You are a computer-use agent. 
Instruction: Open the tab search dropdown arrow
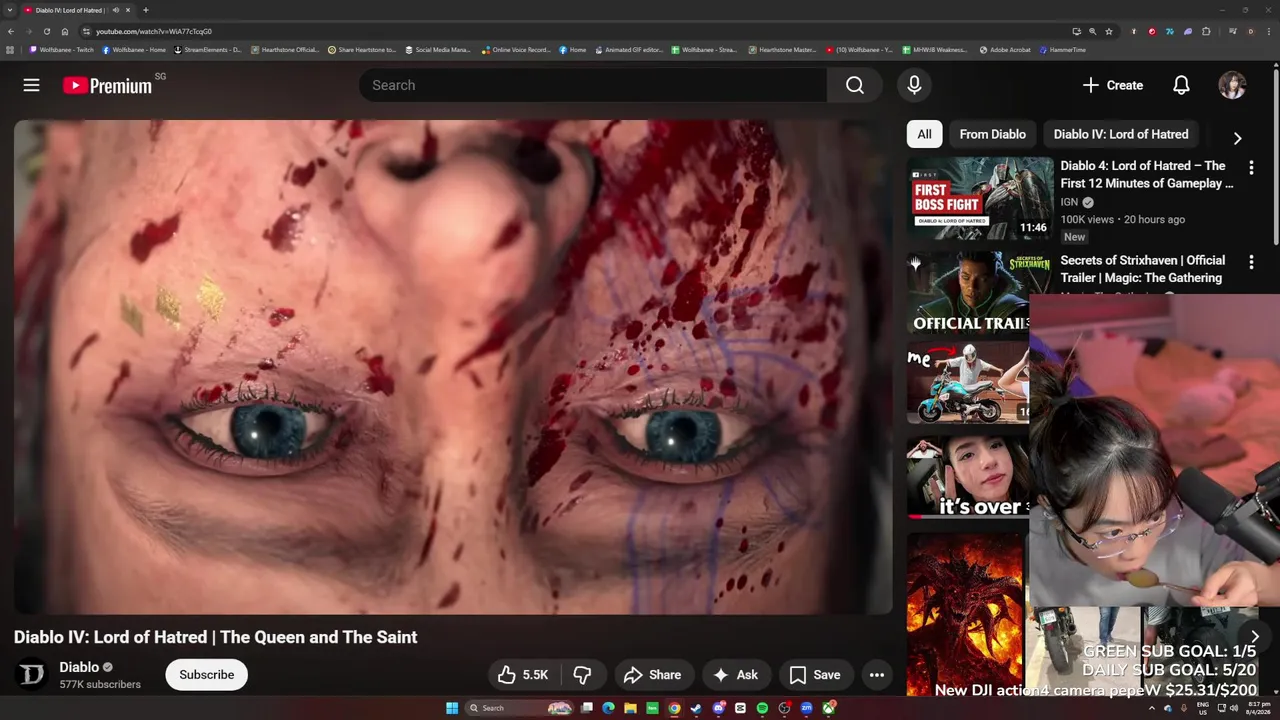(x=9, y=10)
